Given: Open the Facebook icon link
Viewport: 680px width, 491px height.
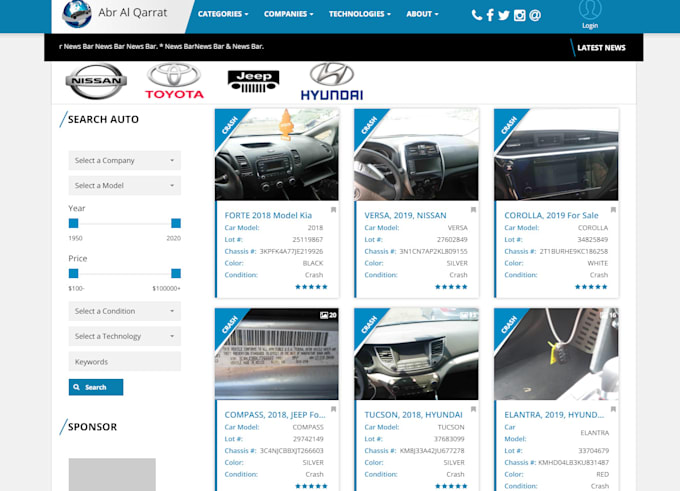Looking at the screenshot, I should (x=490, y=15).
